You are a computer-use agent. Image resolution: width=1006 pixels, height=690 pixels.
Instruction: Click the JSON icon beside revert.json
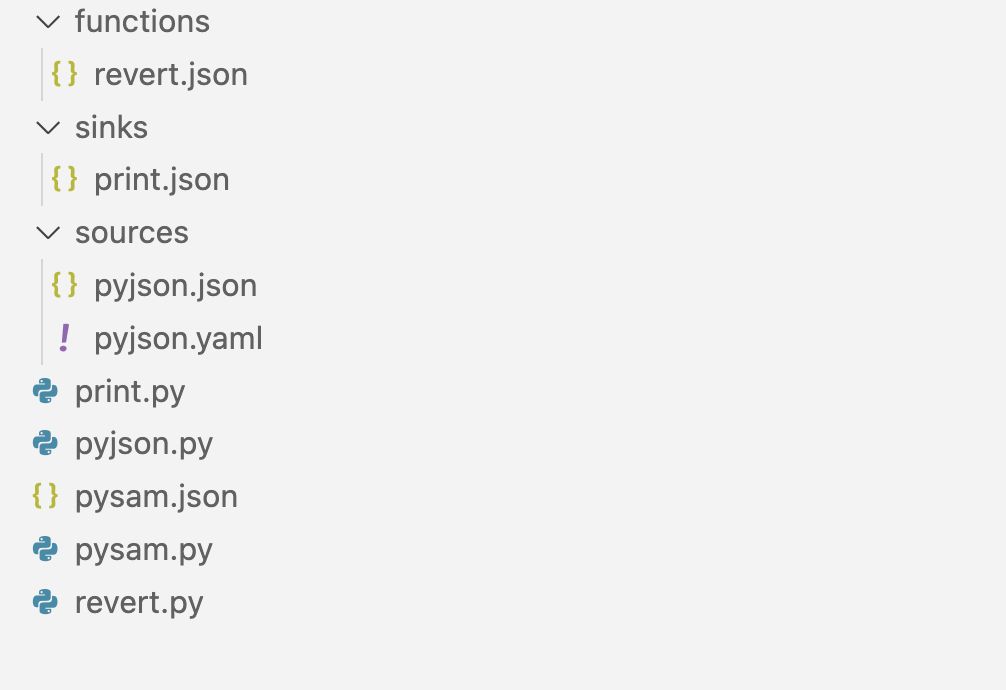(x=63, y=74)
